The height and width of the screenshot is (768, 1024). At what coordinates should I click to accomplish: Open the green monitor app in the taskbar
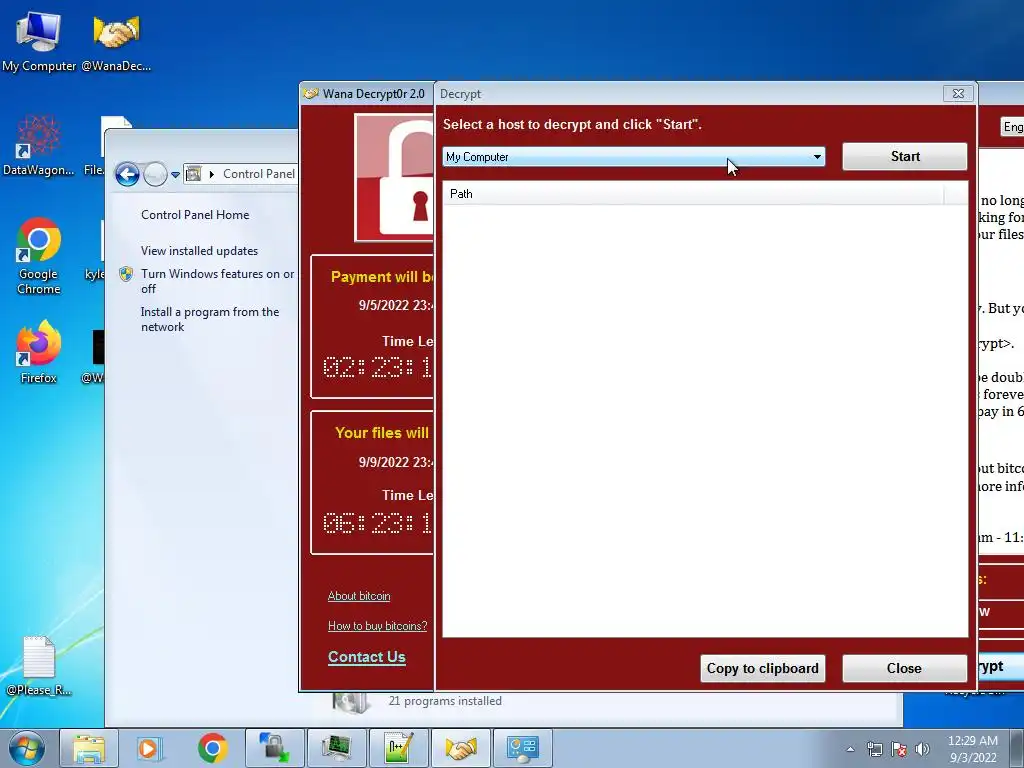pyautogui.click(x=336, y=748)
